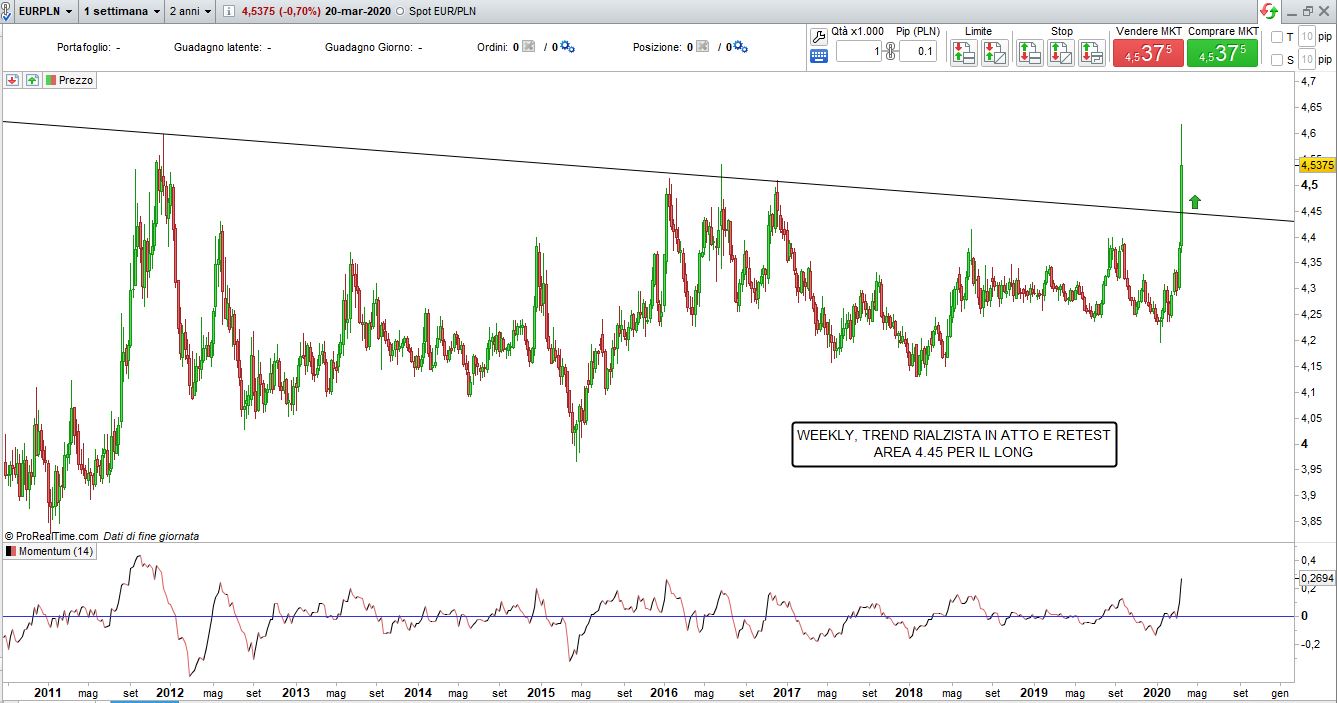Click the blue keyboard shortcut icon

point(819,56)
